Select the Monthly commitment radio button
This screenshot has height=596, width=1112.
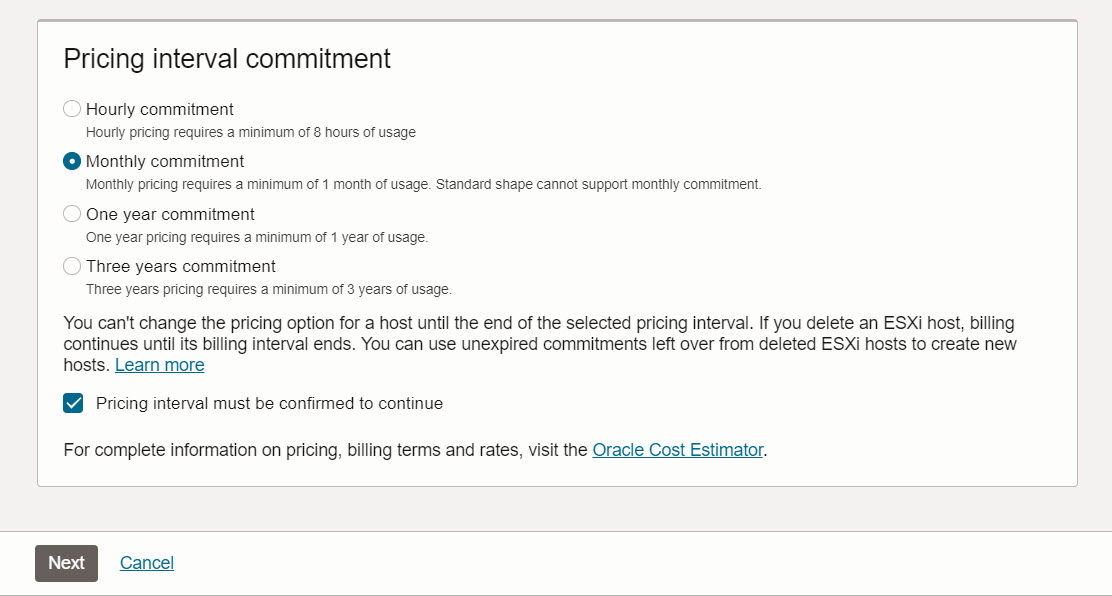pos(72,161)
